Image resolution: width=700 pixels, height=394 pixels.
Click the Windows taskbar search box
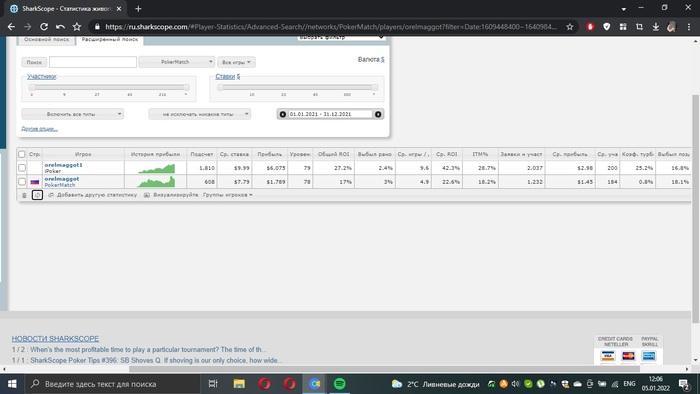point(112,384)
